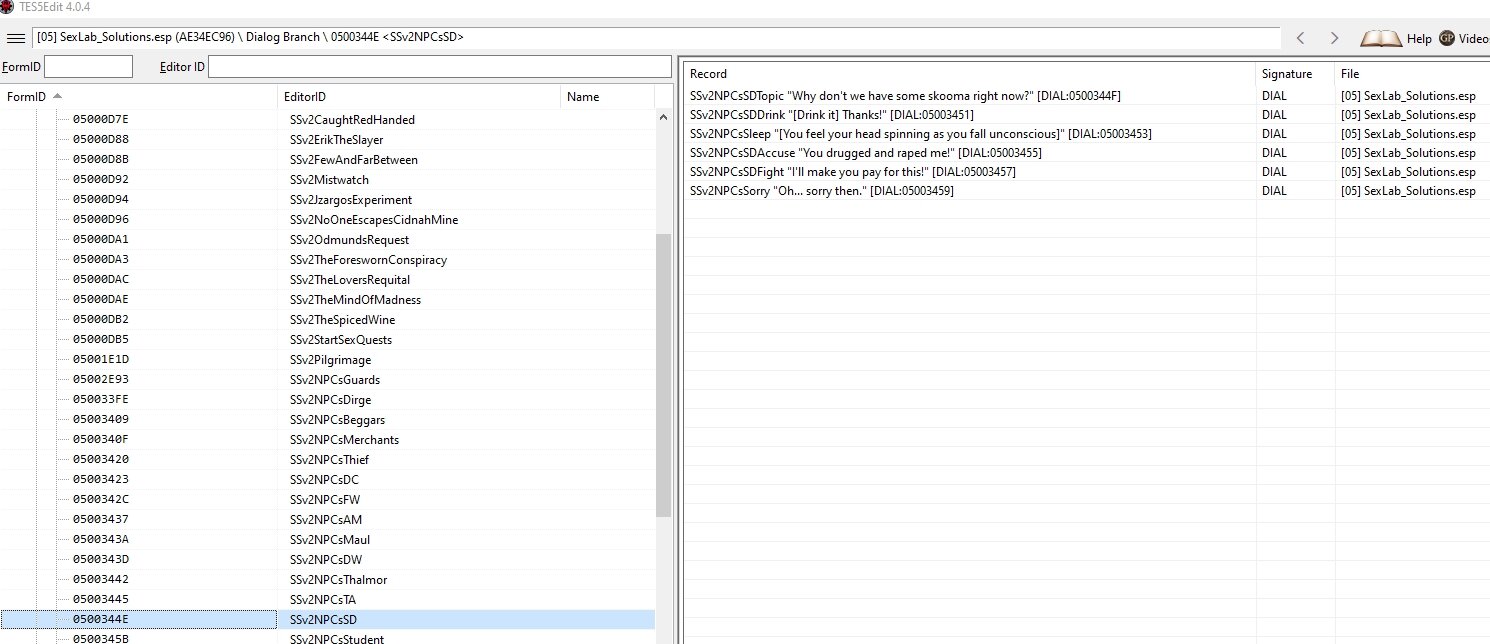This screenshot has height=644, width=1490.
Task: Toggle sort order on the FormID column
Action: click(30, 97)
